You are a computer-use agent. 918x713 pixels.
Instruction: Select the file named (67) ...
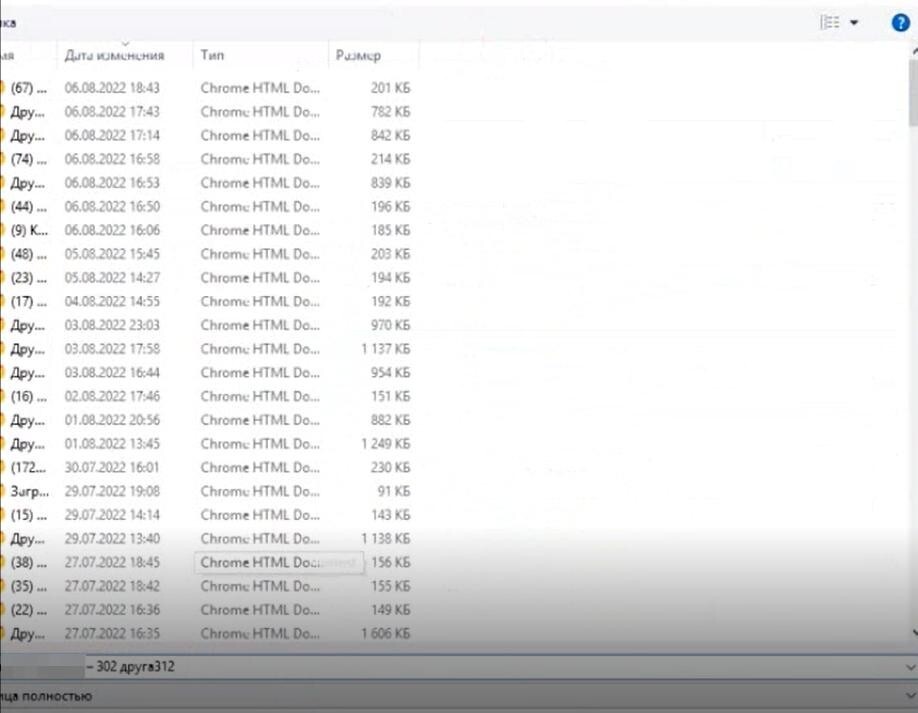pyautogui.click(x=28, y=88)
